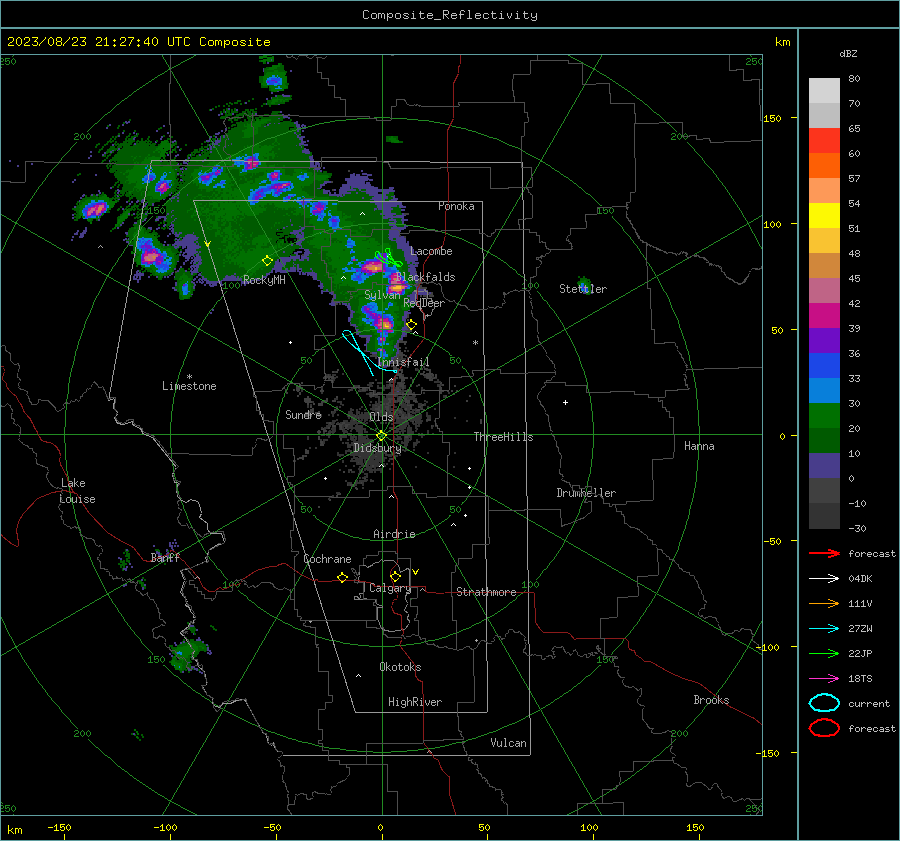Click the magenta 18TS arrow symbol

pyautogui.click(x=824, y=679)
